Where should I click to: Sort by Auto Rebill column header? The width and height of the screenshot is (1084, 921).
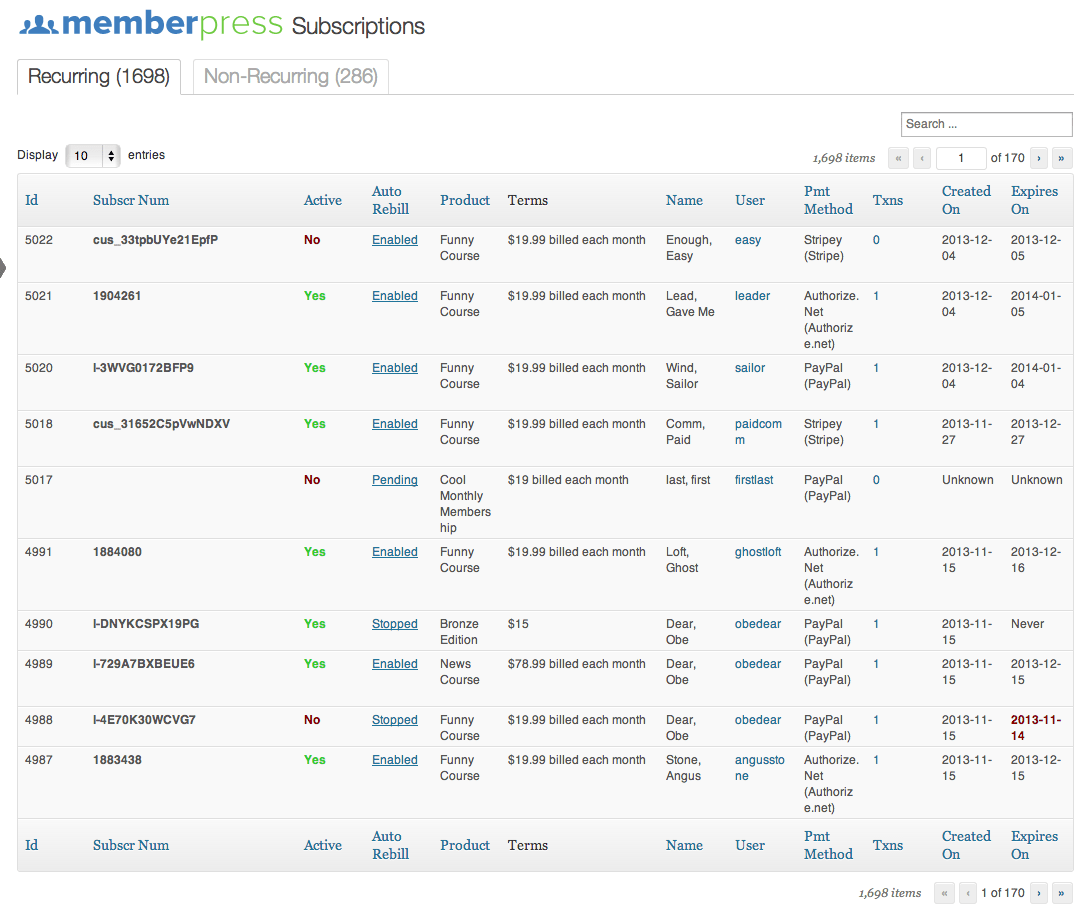click(391, 201)
